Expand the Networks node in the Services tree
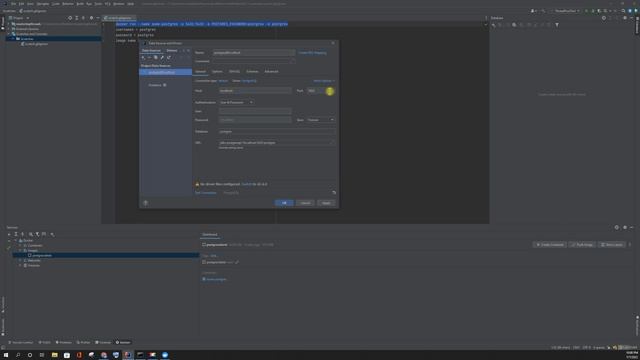 pyautogui.click(x=20, y=260)
